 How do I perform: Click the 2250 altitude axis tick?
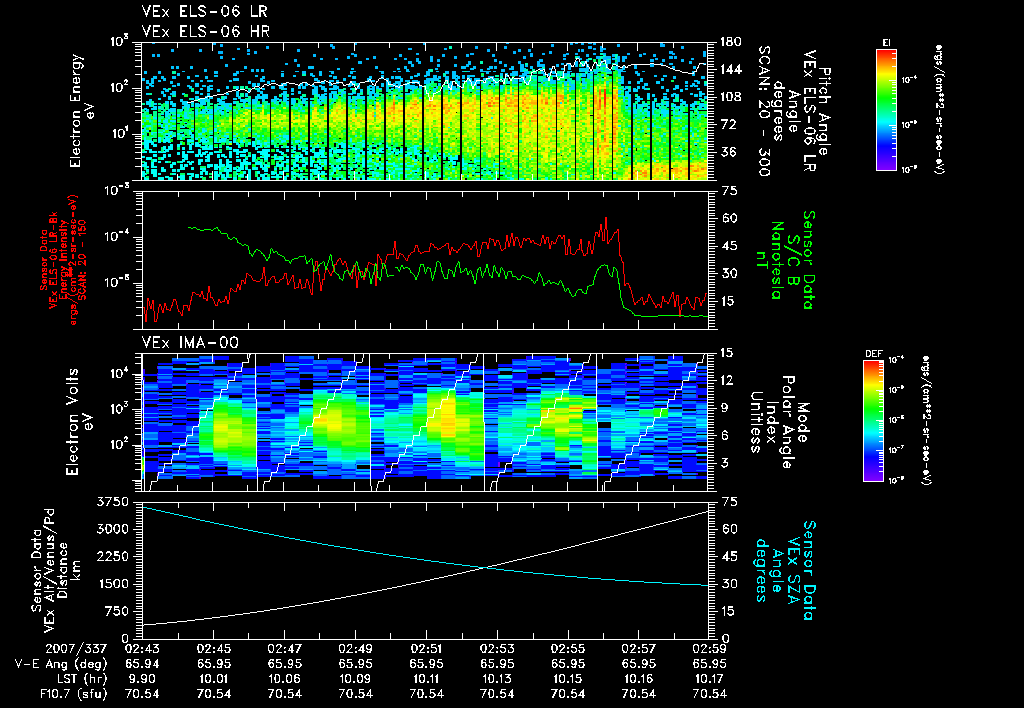tap(113, 556)
